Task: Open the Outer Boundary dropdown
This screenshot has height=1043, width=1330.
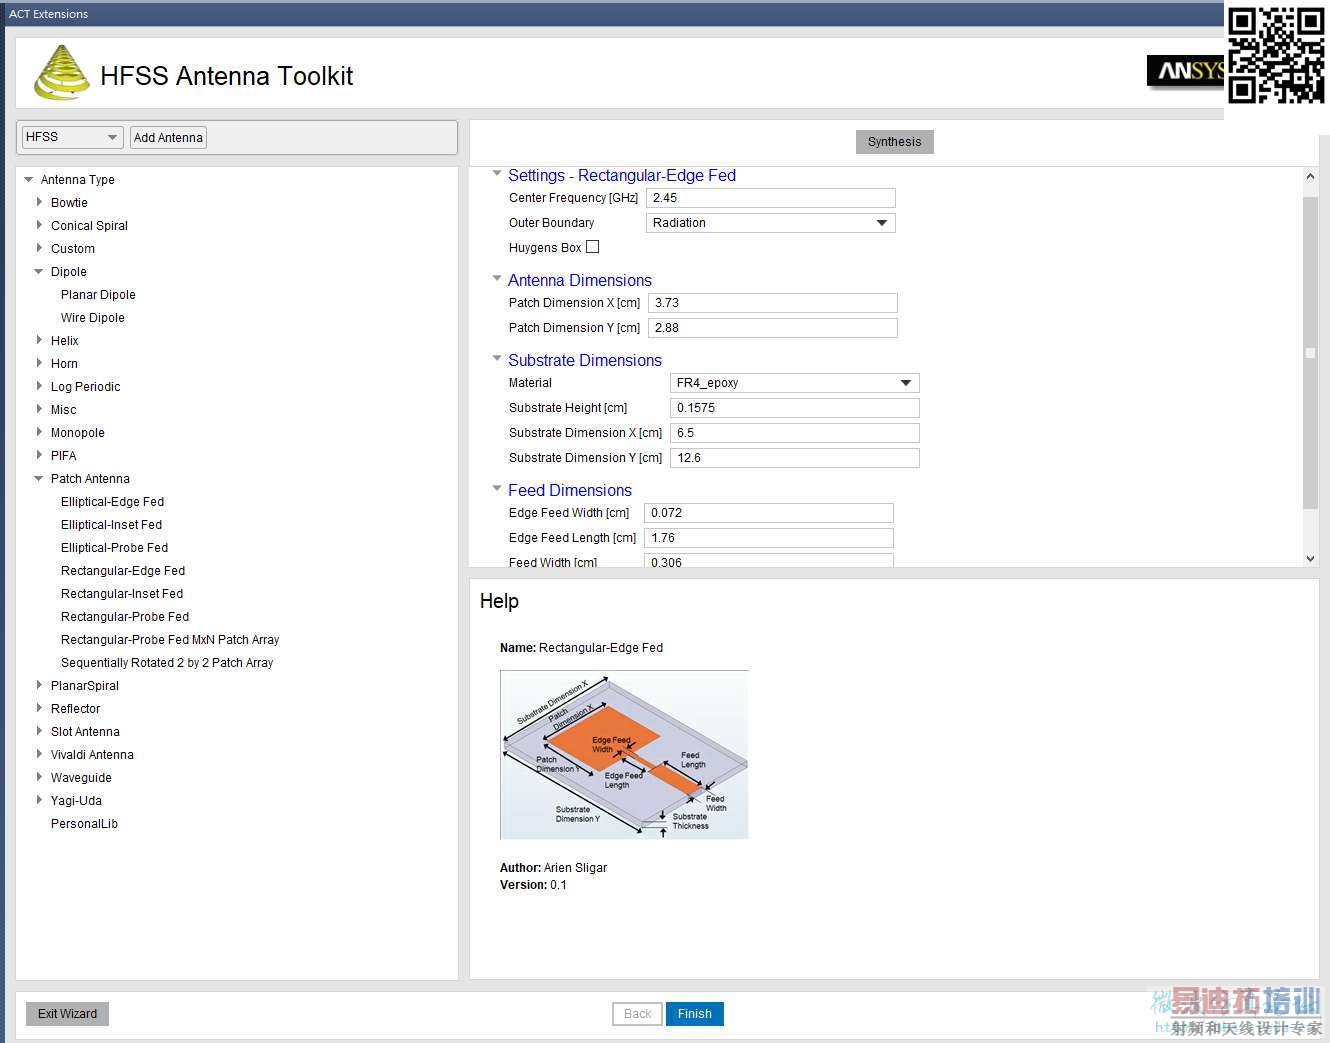Action: [x=770, y=223]
